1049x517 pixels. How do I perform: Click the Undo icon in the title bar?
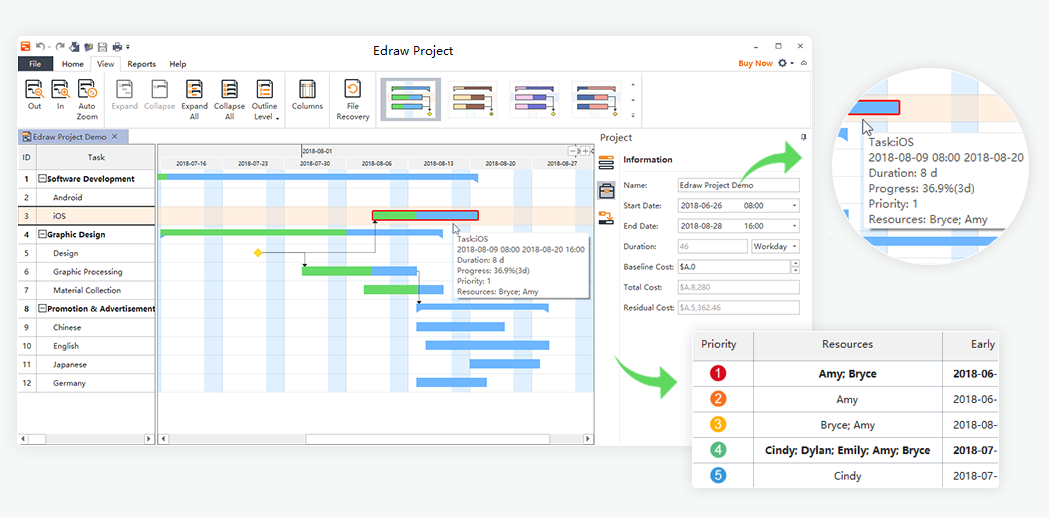(40, 47)
